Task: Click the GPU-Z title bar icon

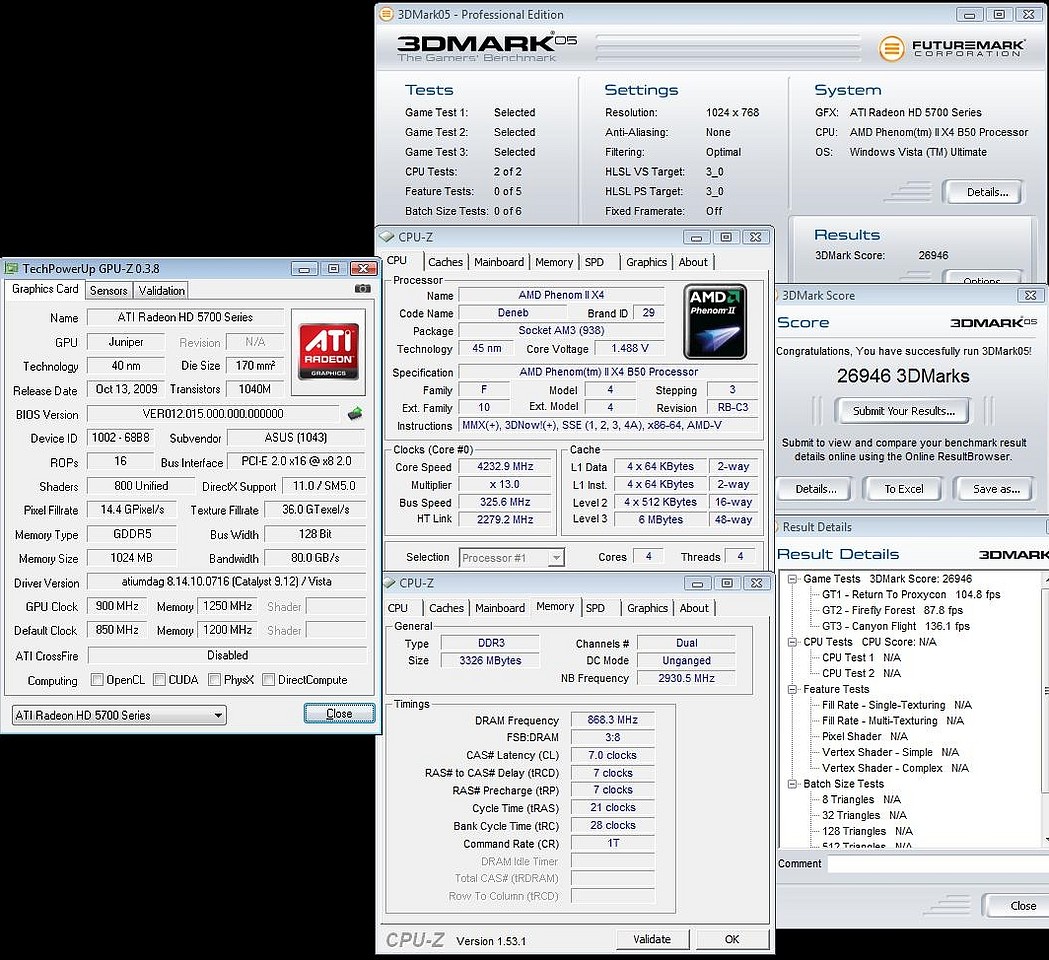Action: [x=11, y=268]
